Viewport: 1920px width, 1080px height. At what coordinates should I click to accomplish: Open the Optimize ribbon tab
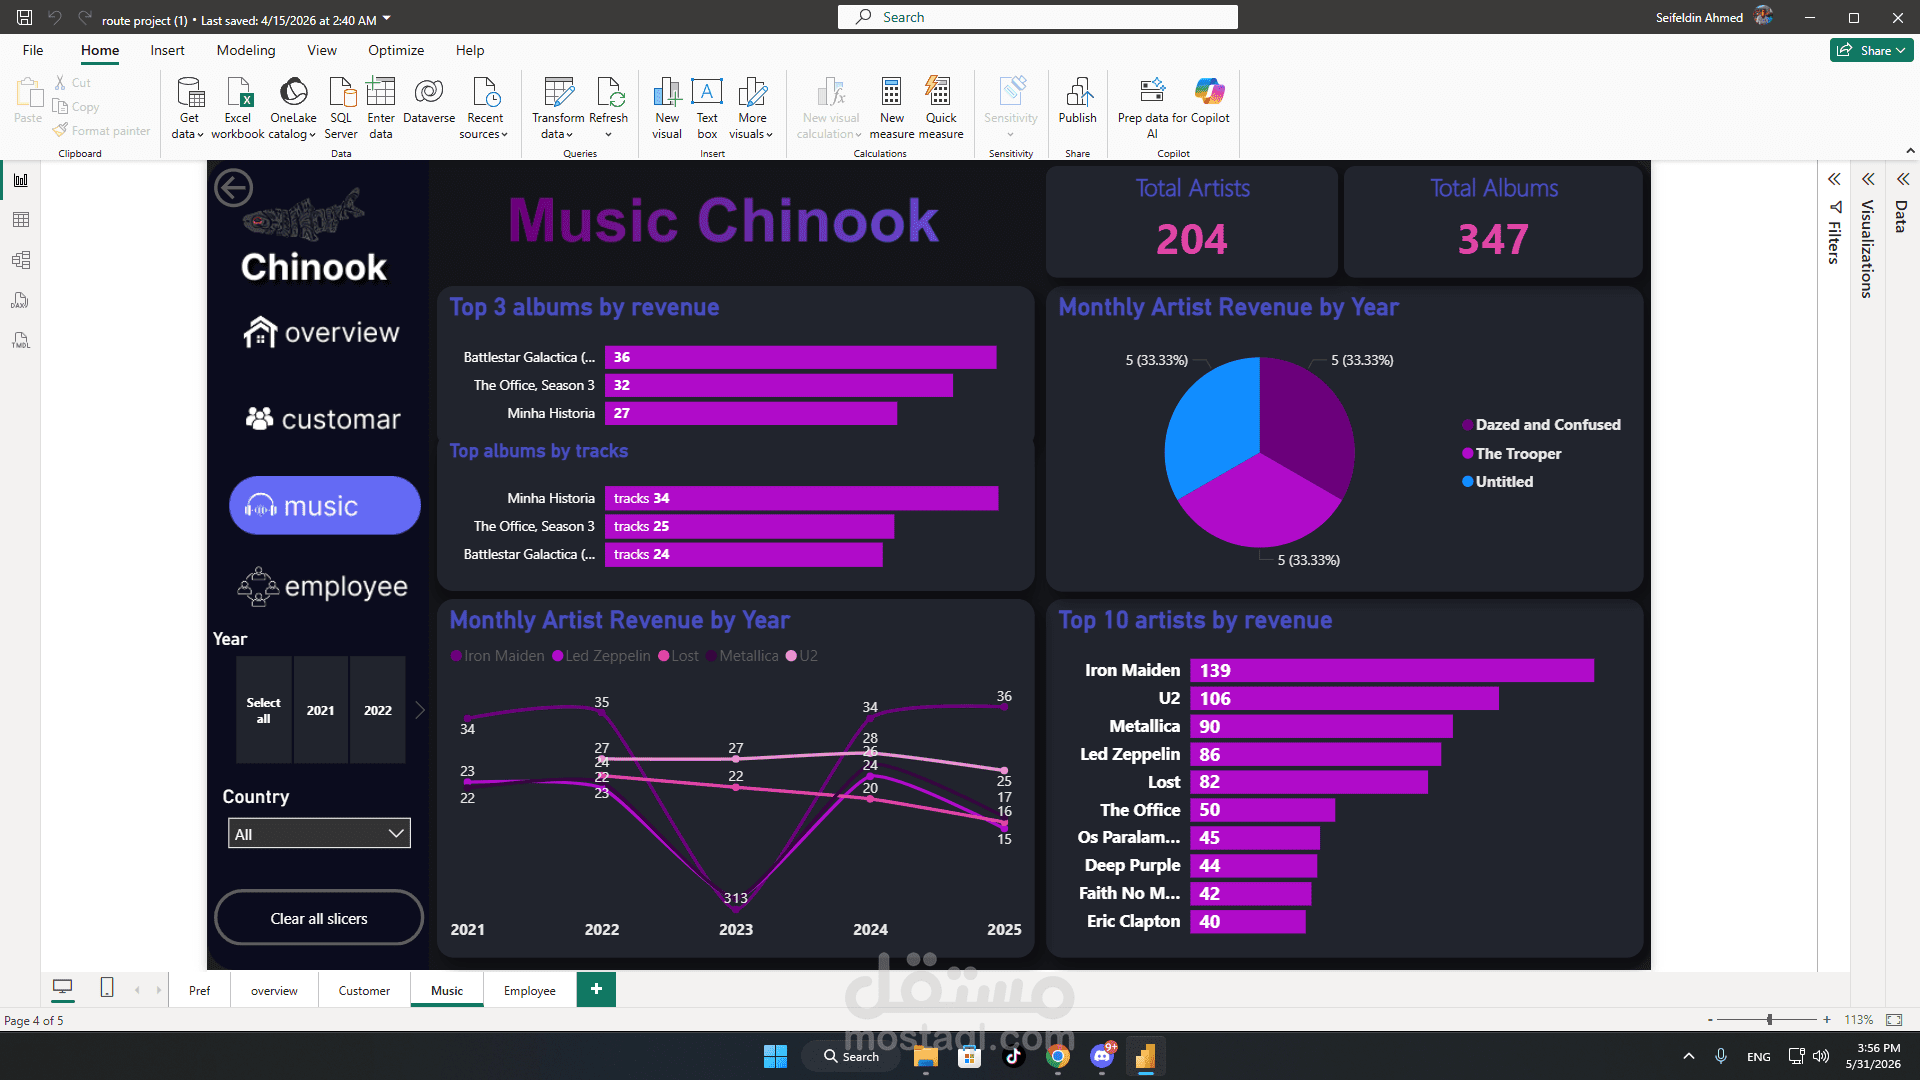[x=396, y=50]
